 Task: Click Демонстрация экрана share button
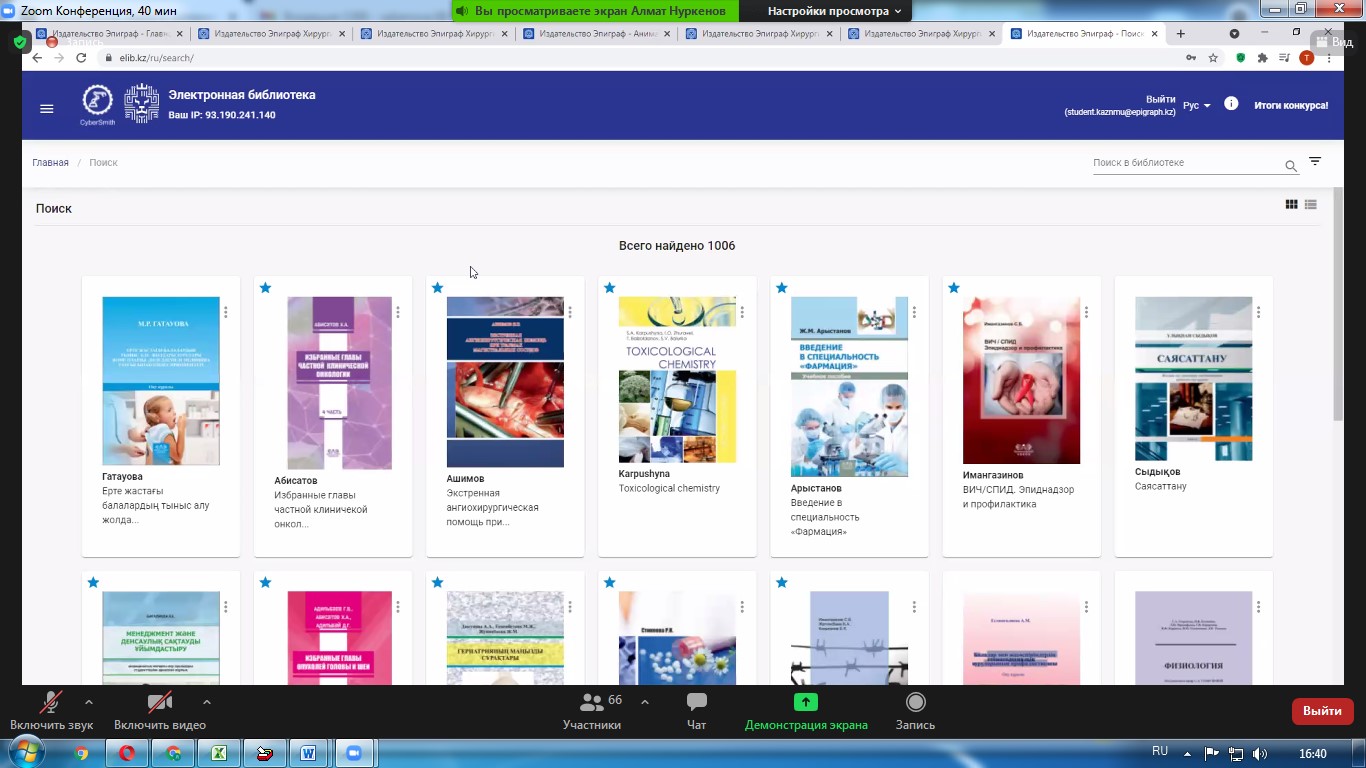point(806,711)
